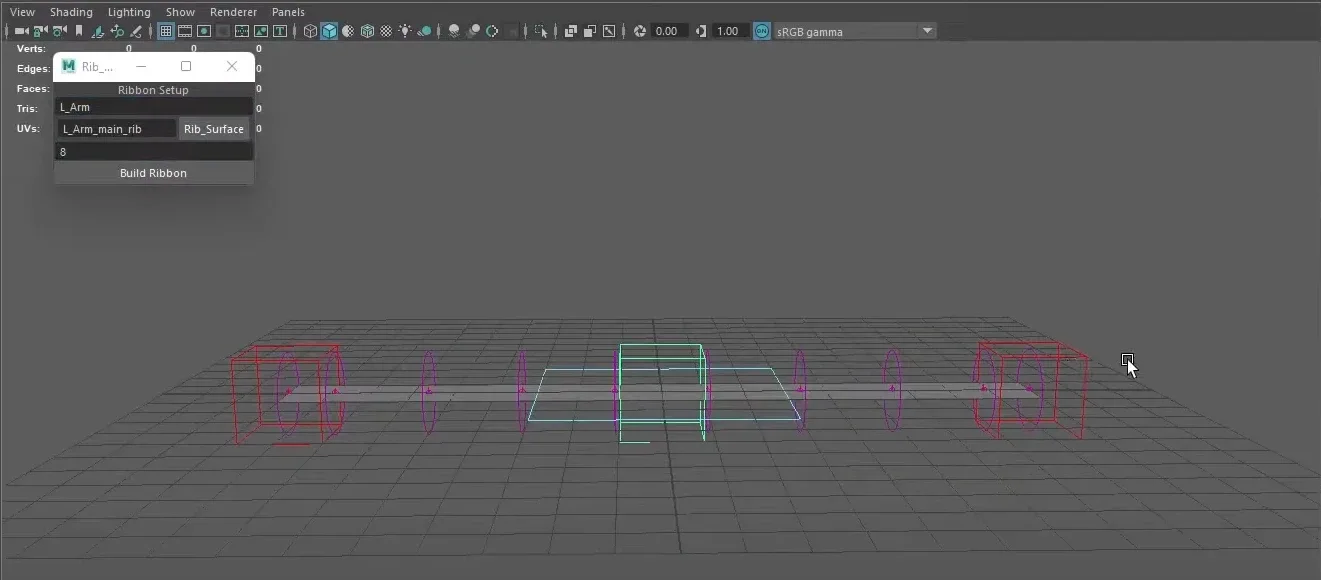
Task: Toggle the Gate Mask icon
Action: pos(223,31)
